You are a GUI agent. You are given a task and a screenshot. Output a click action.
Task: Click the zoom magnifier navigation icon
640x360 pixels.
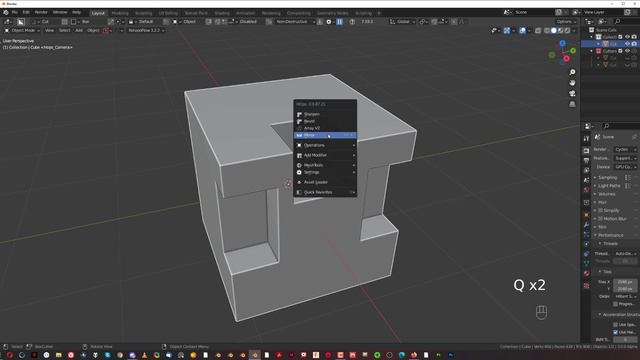(572, 72)
